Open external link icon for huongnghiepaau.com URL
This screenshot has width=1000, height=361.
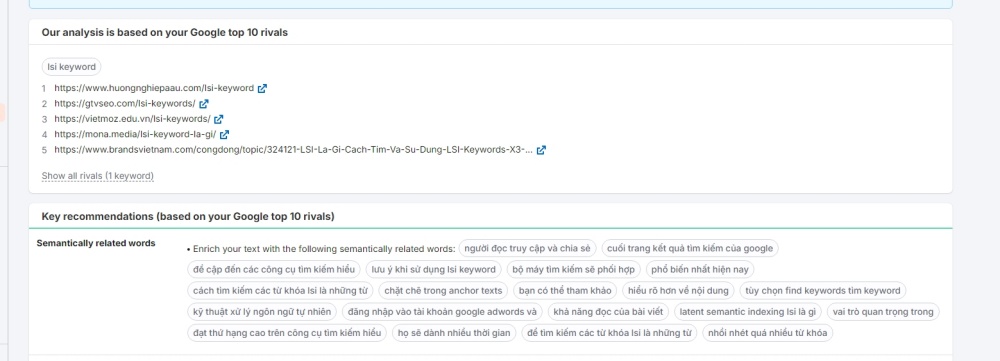click(x=262, y=88)
